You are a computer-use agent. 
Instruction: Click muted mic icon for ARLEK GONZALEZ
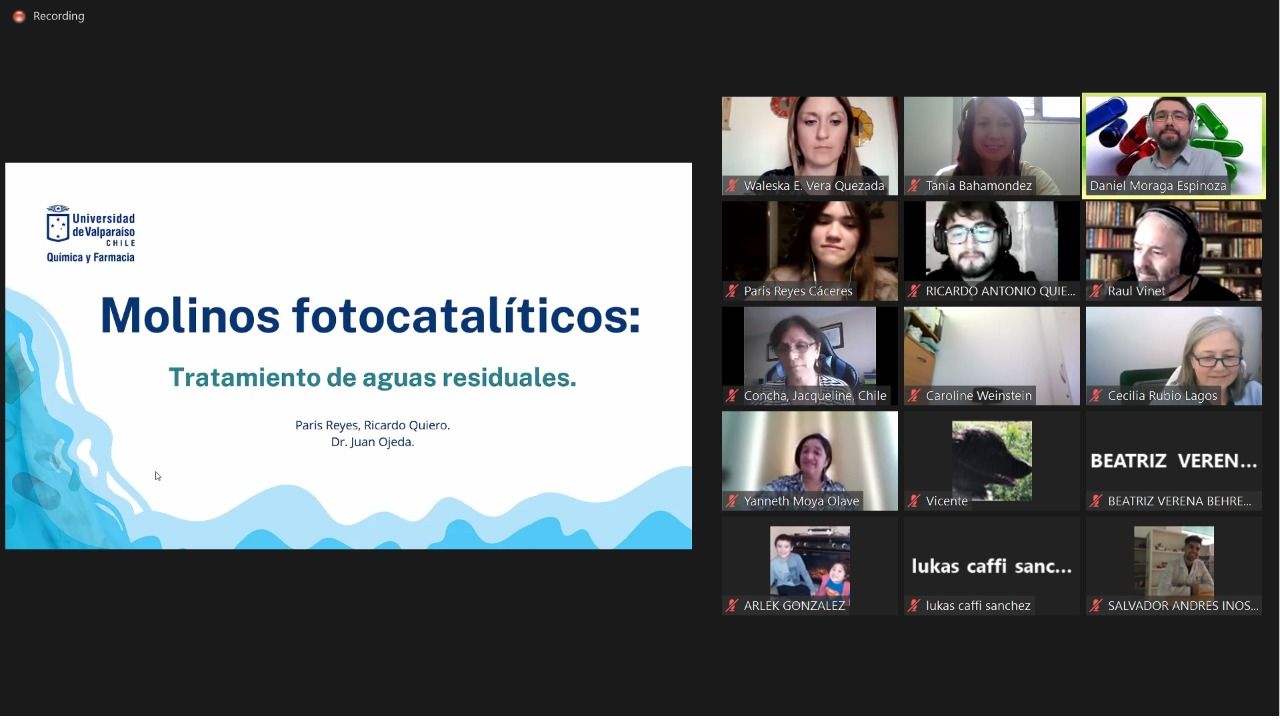pyautogui.click(x=732, y=605)
